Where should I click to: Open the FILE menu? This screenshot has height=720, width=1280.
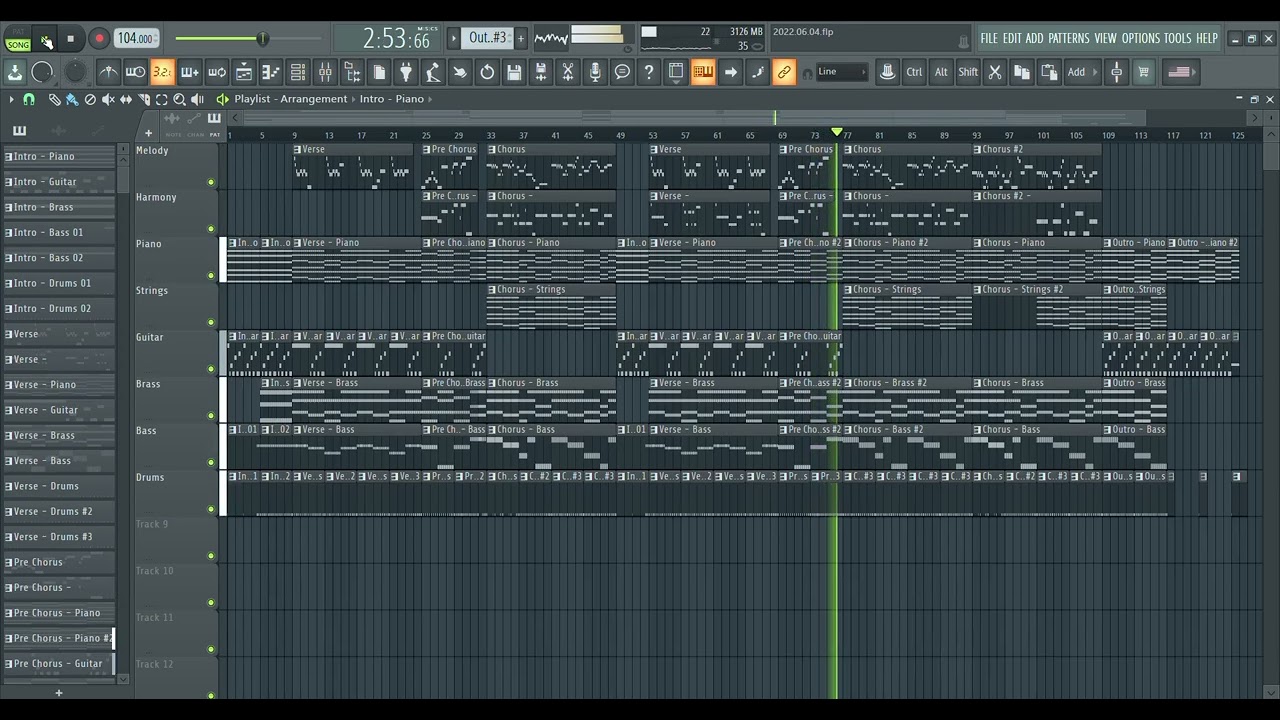click(989, 38)
